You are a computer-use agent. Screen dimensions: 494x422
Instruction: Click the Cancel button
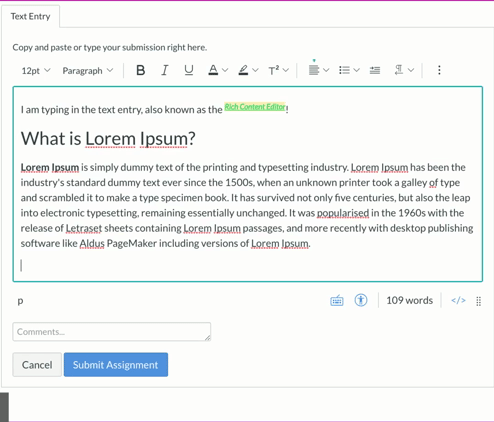pos(37,365)
